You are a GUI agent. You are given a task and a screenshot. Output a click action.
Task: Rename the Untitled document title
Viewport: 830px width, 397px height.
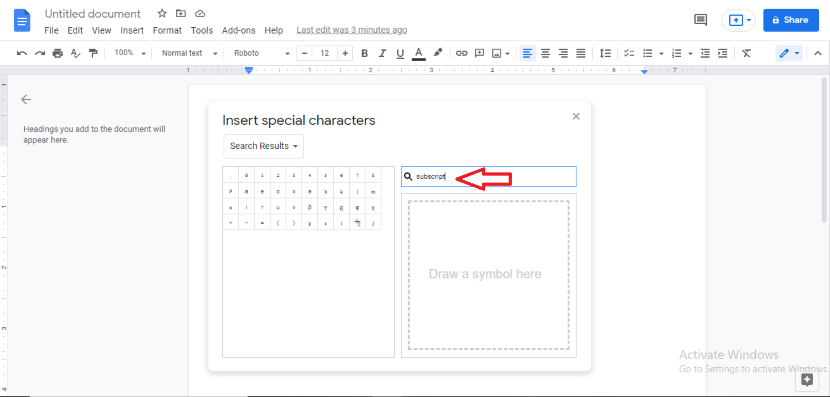click(93, 14)
